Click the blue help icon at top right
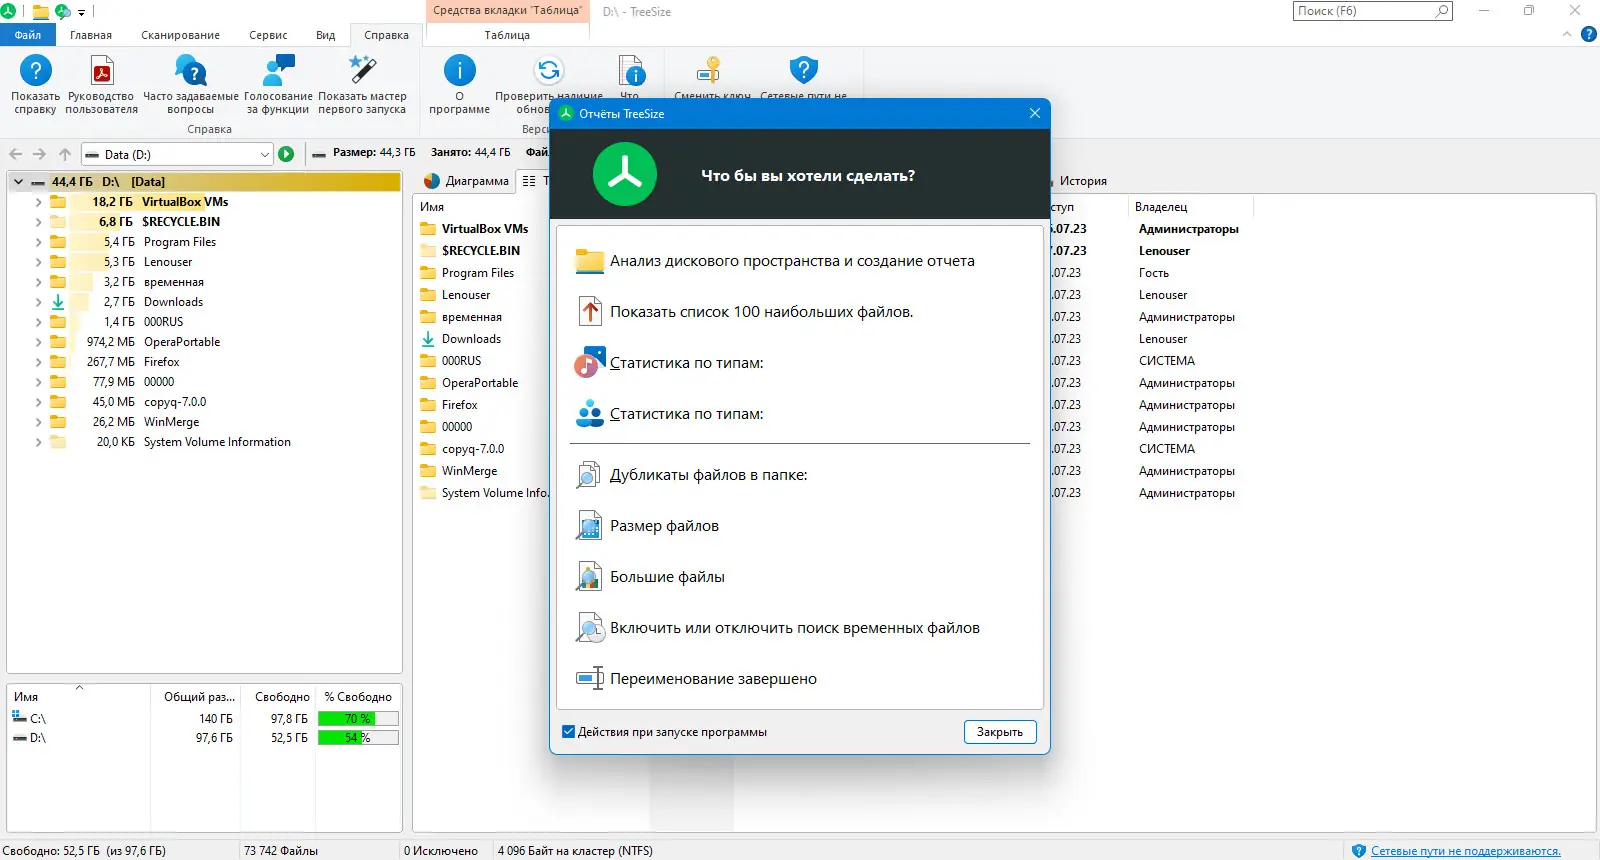 [x=1589, y=35]
